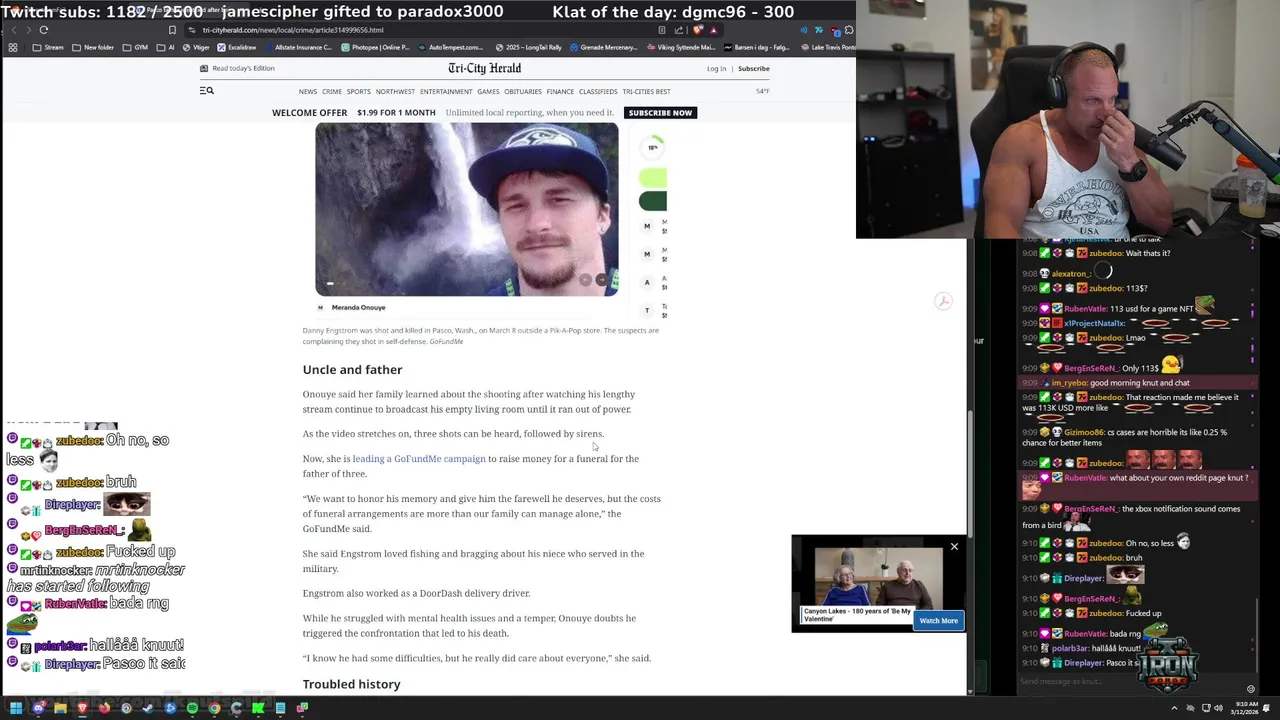The width and height of the screenshot is (1280, 720).
Task: Click Subscribe in the Herald header
Action: (753, 69)
